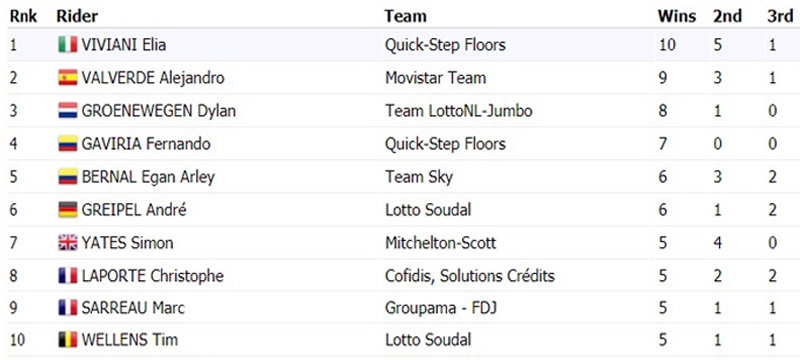Sort by the Rider column header
The height and width of the screenshot is (360, 800).
tap(77, 16)
